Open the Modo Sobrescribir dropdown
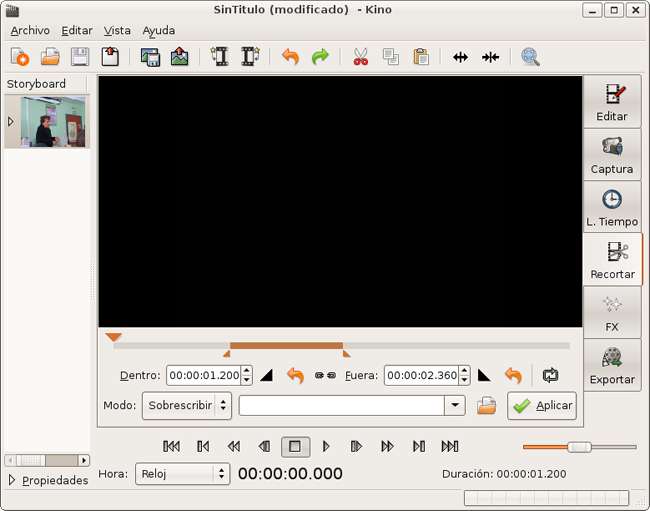Viewport: 650px width, 511px height. [x=187, y=406]
